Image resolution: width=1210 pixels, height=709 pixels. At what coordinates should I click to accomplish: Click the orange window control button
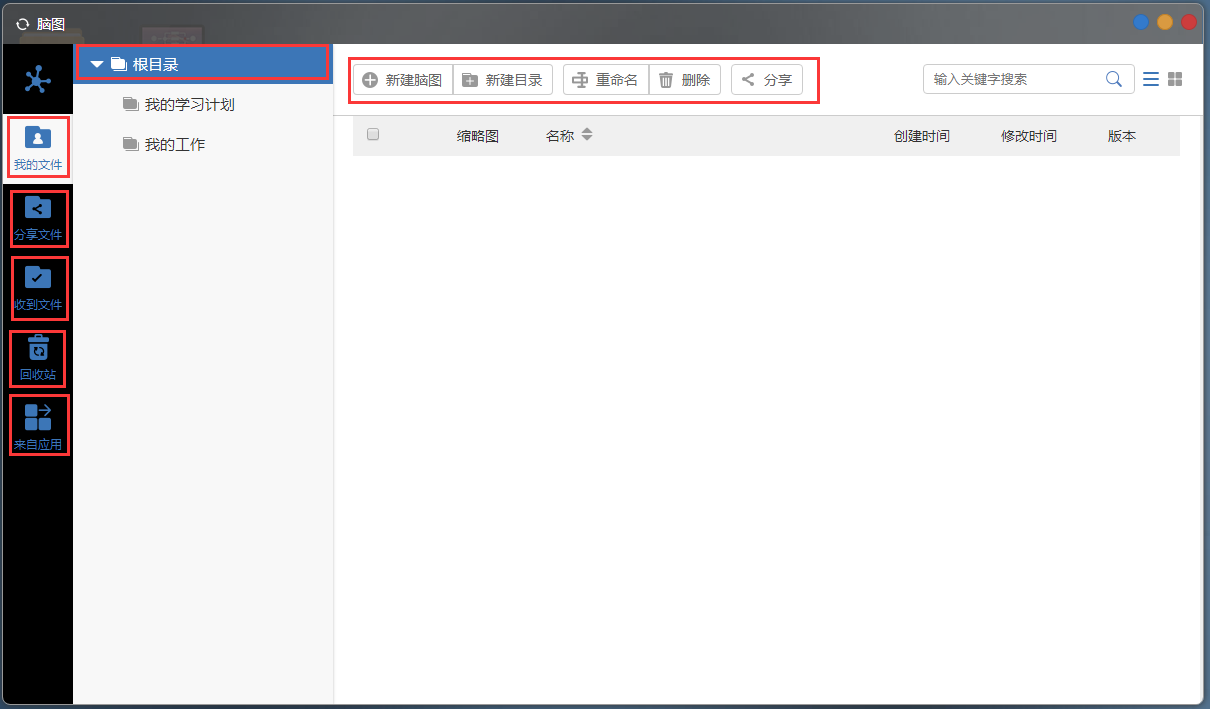pos(1165,22)
